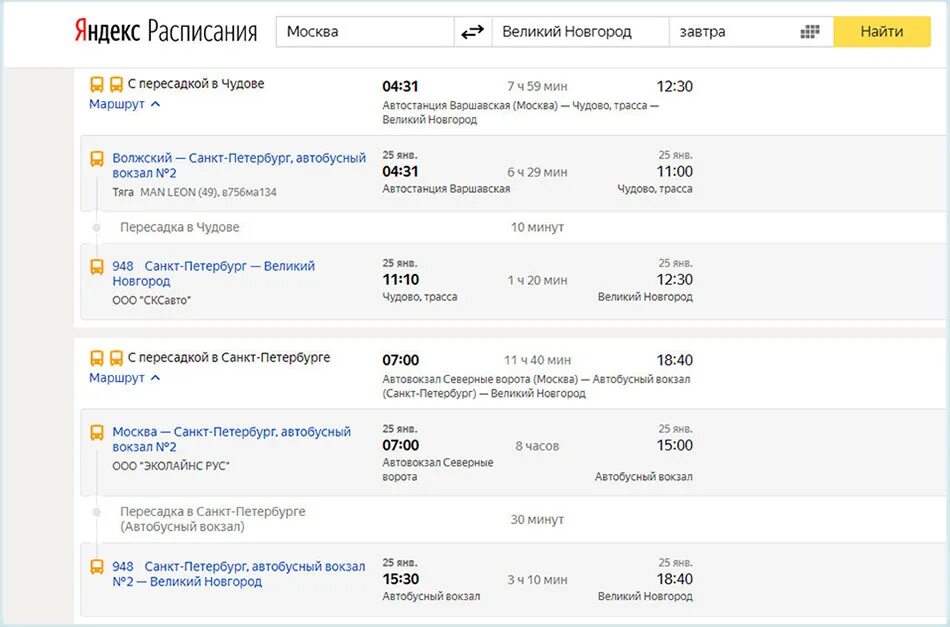Screen dimensions: 950x627
Task: Click bus icon beside 948 Санкт-Петербург — Великий Новгород
Action: 97,267
